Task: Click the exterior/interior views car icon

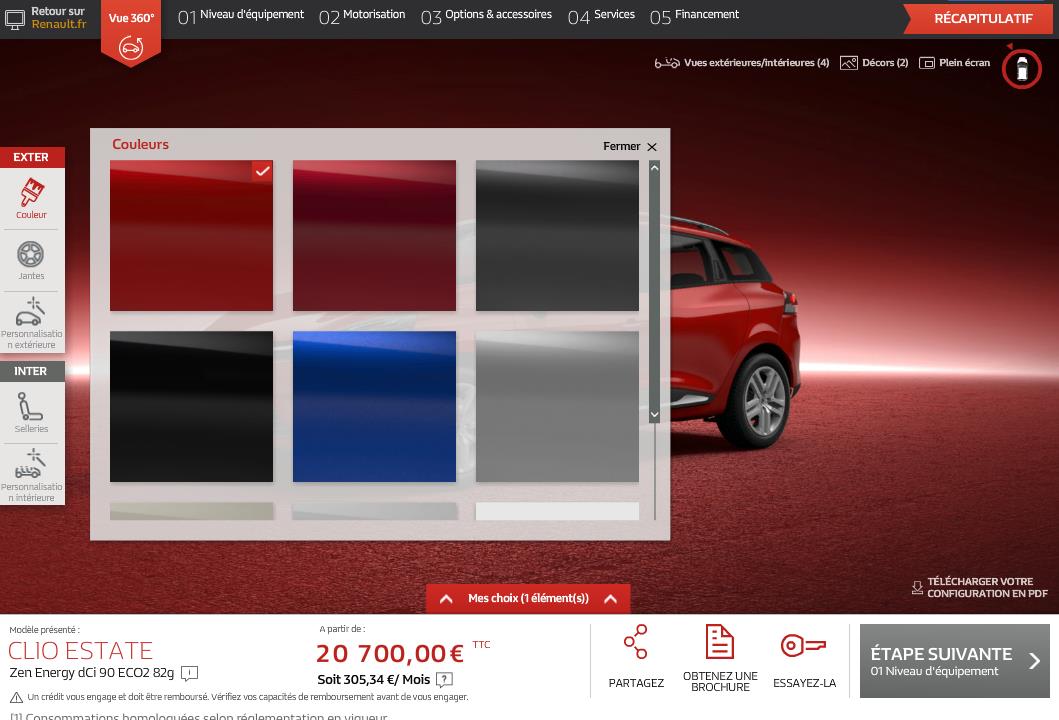Action: click(667, 63)
